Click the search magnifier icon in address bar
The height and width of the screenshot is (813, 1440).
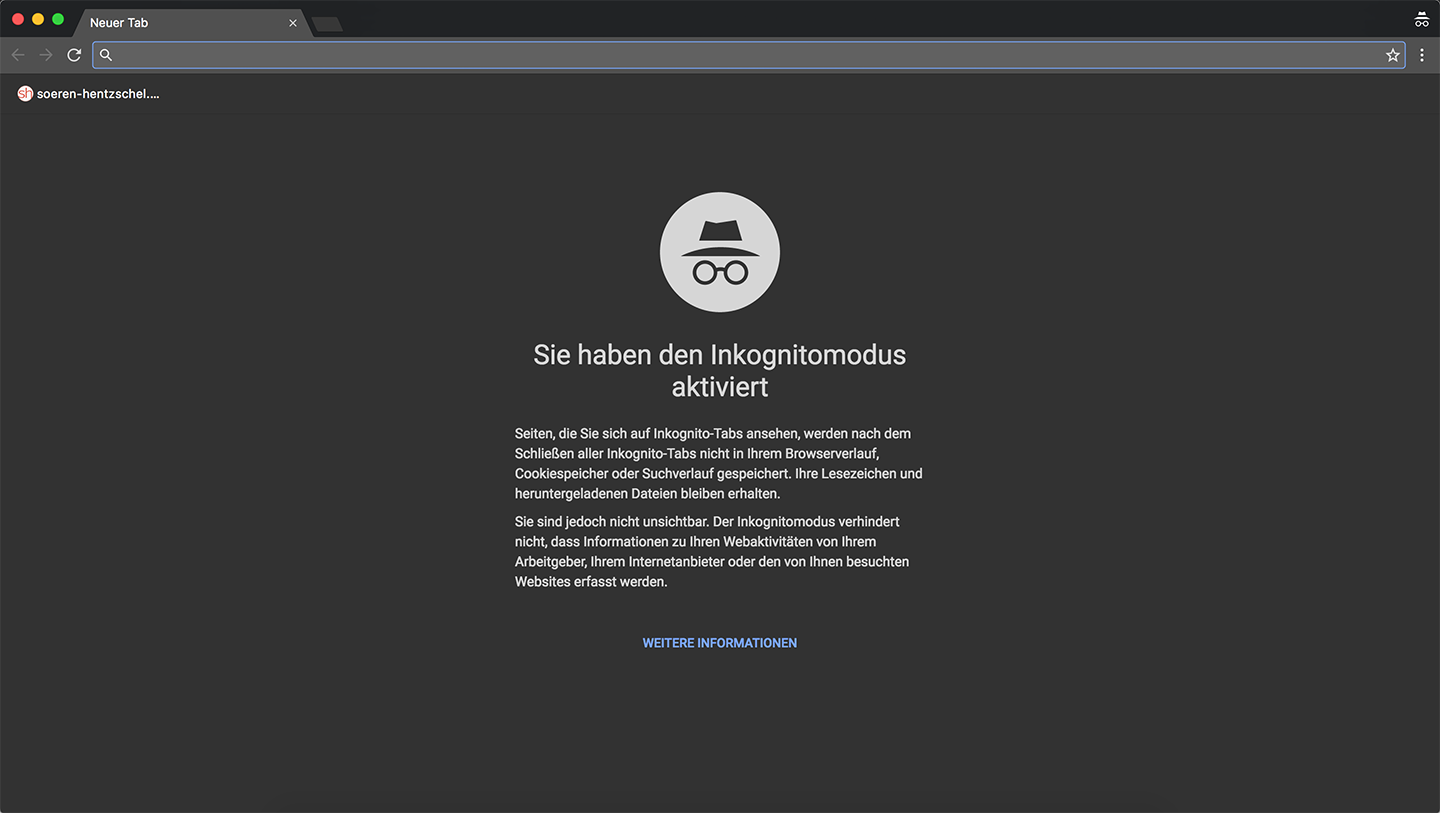[x=106, y=55]
